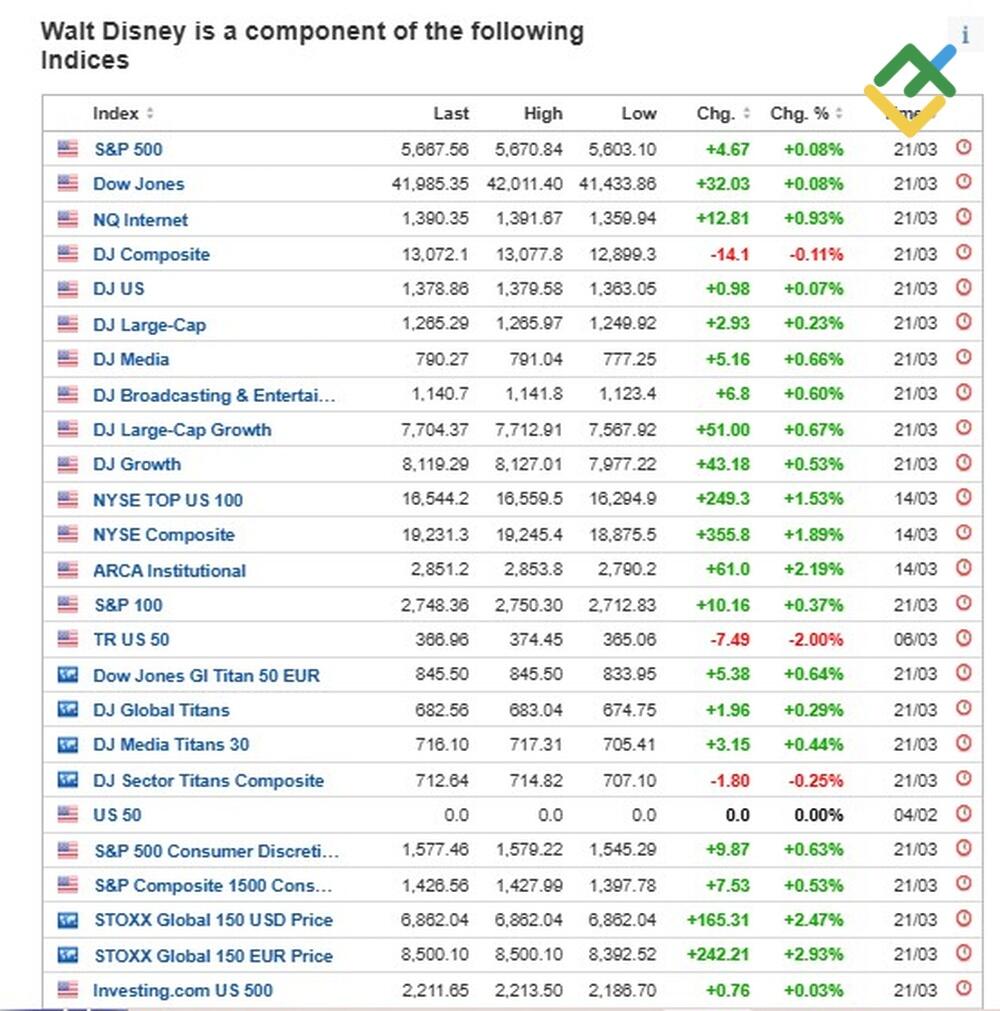Open the DJ Global Titans link

[x=161, y=710]
